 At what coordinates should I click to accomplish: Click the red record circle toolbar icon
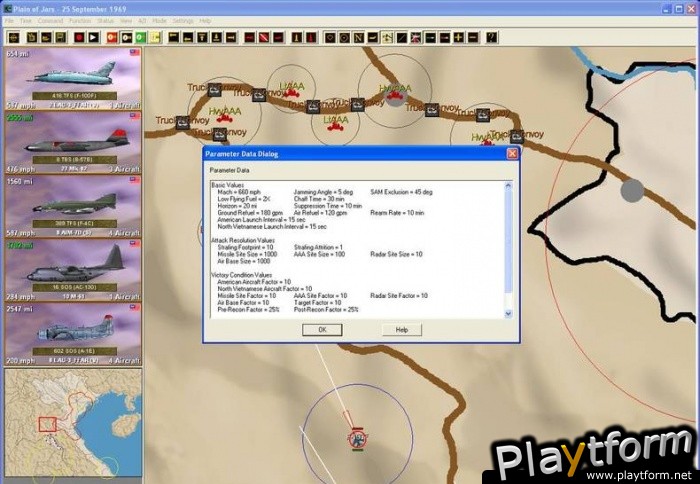tap(79, 38)
